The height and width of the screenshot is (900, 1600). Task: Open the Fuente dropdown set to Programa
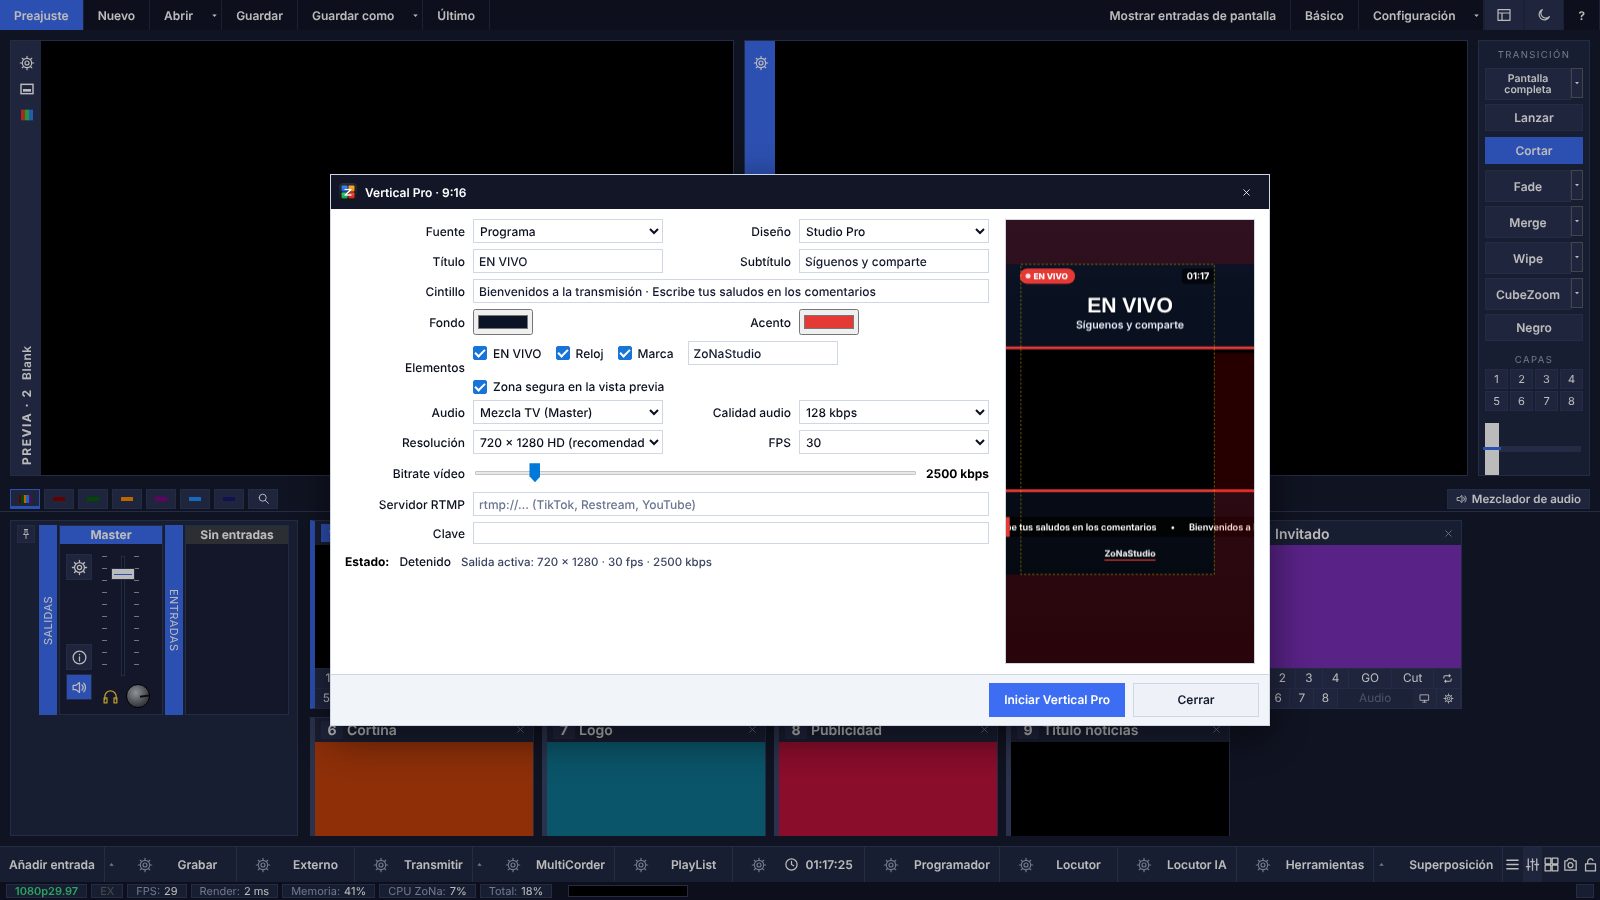tap(568, 232)
